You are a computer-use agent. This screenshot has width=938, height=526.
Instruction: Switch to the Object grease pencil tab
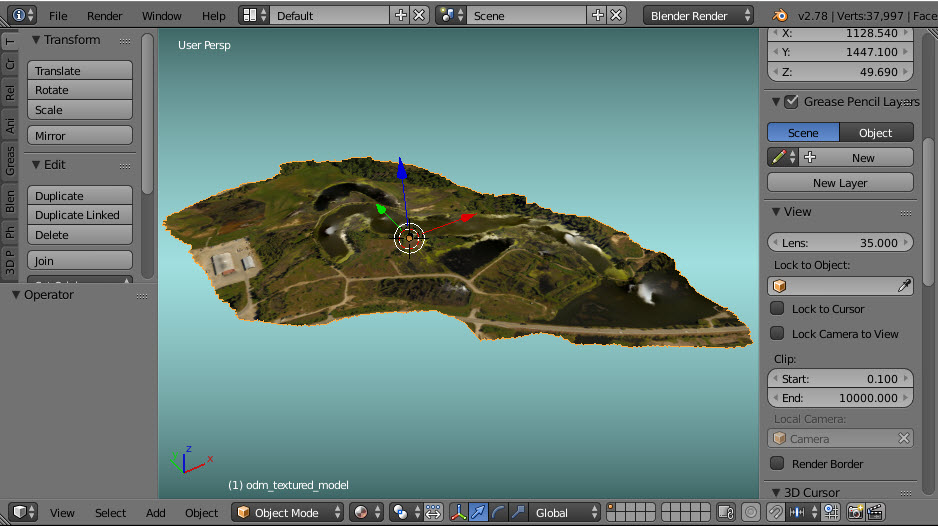[x=876, y=133]
